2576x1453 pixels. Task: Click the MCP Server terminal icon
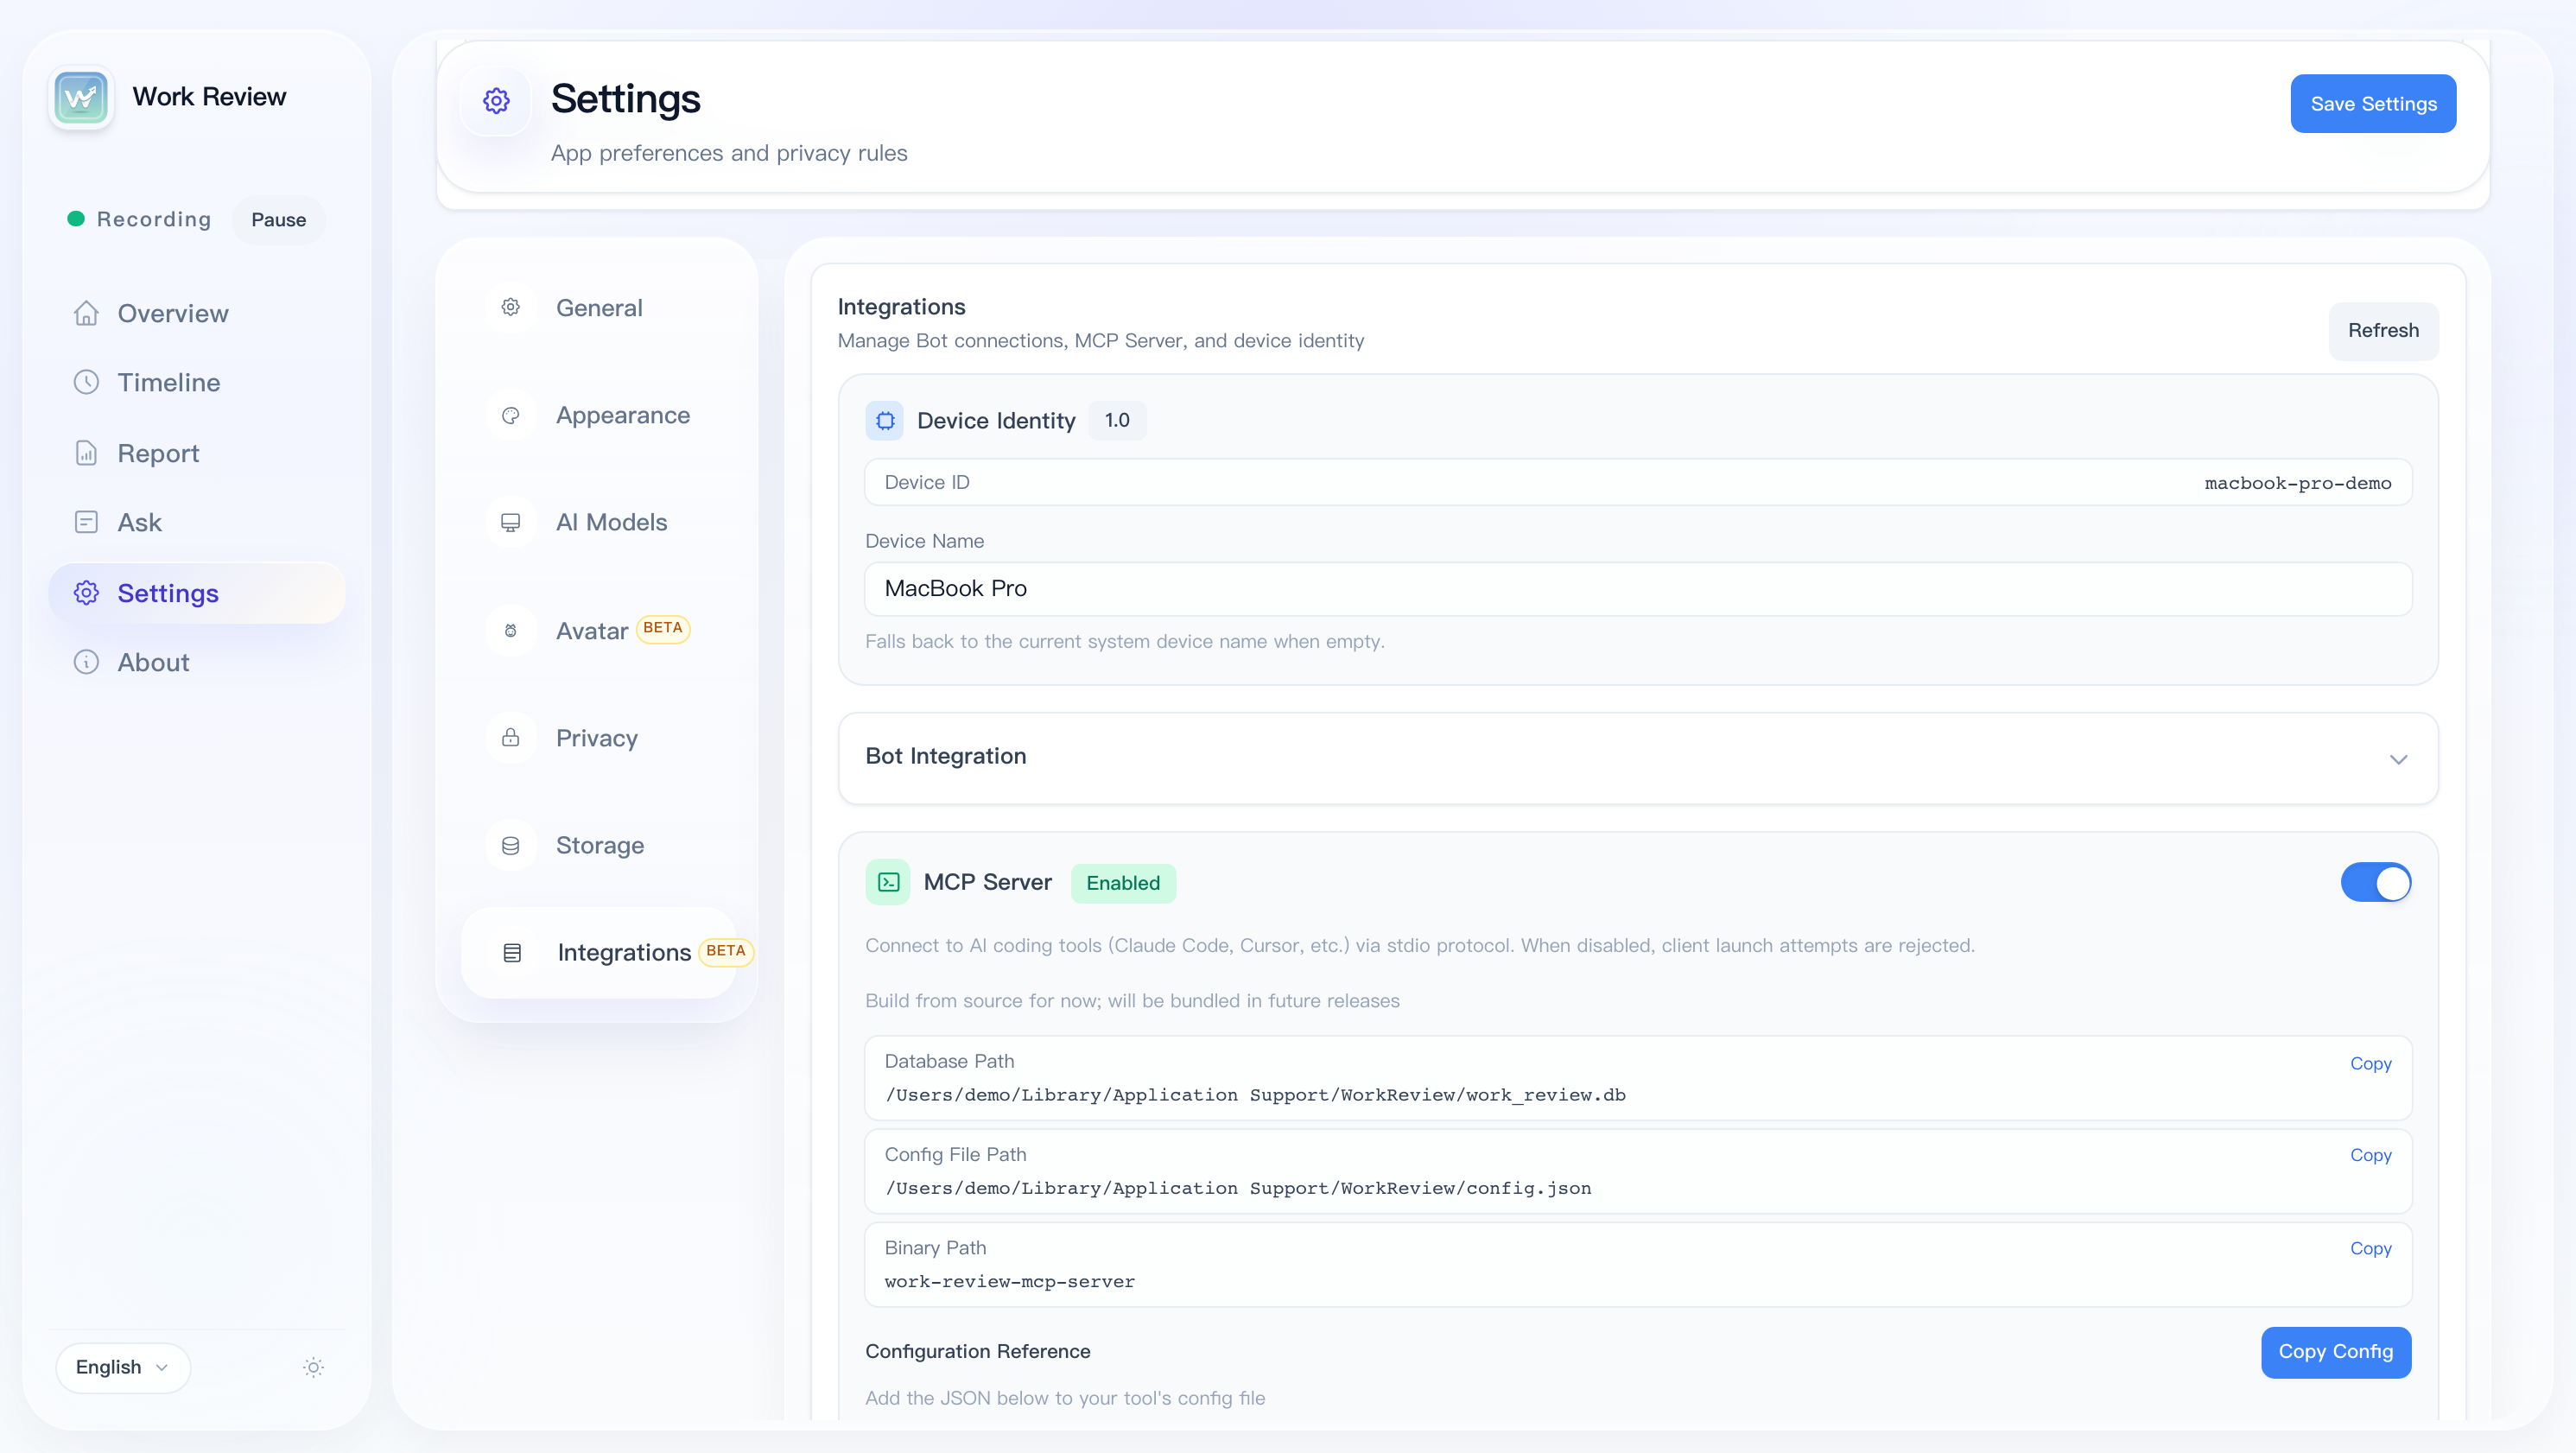pyautogui.click(x=888, y=882)
